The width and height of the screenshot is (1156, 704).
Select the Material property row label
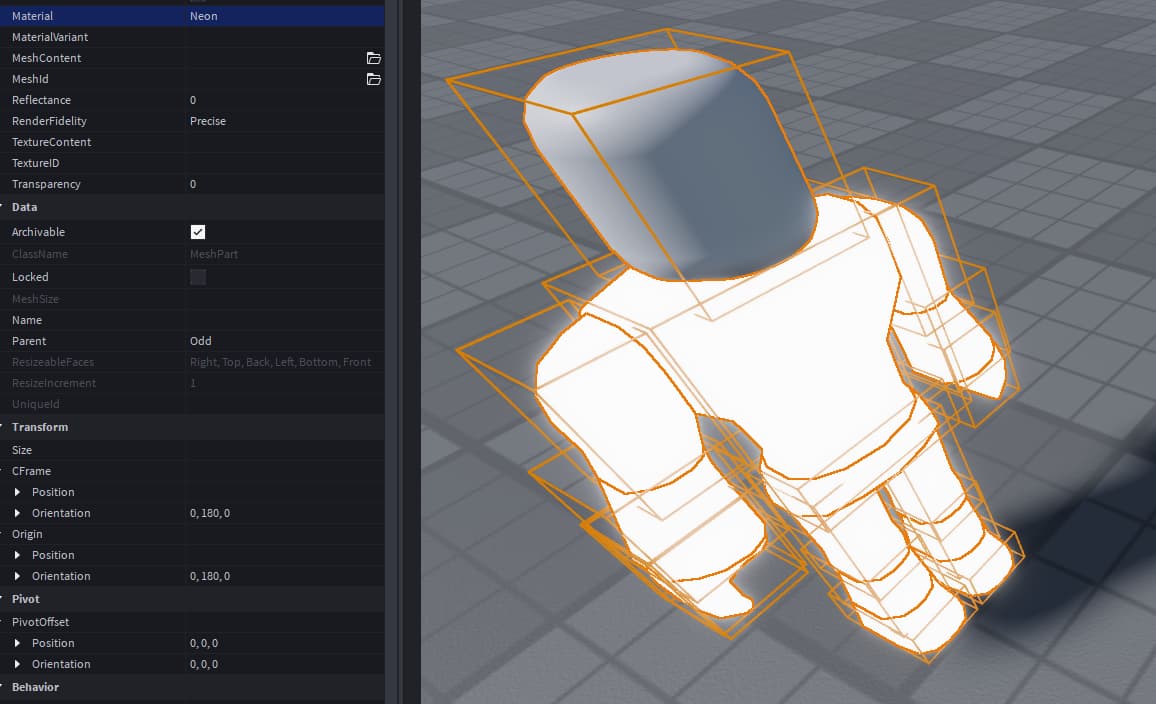(32, 15)
